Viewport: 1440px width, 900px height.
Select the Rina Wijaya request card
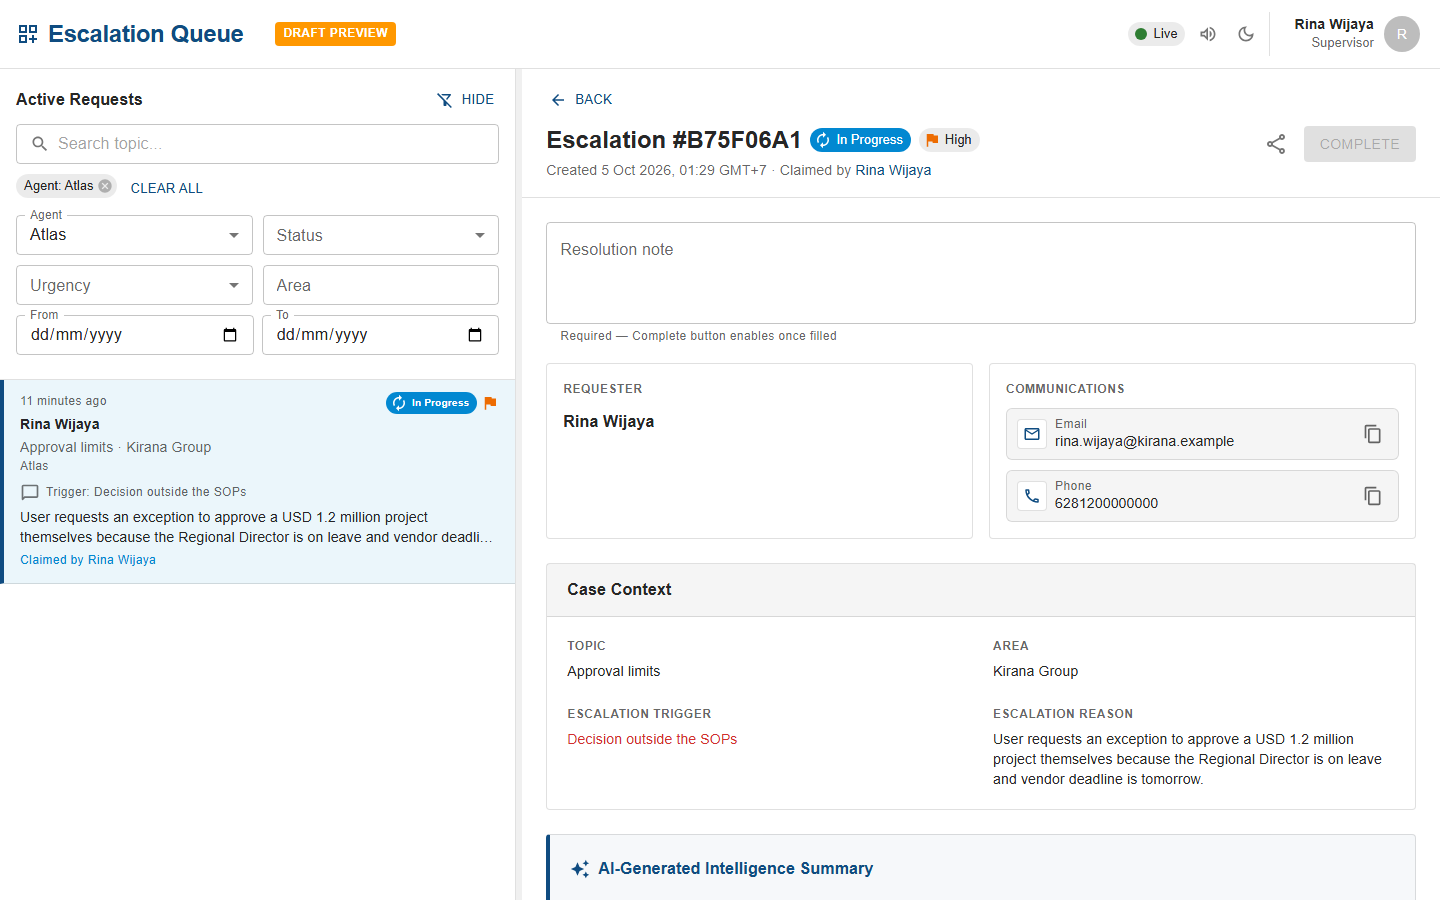[258, 482]
